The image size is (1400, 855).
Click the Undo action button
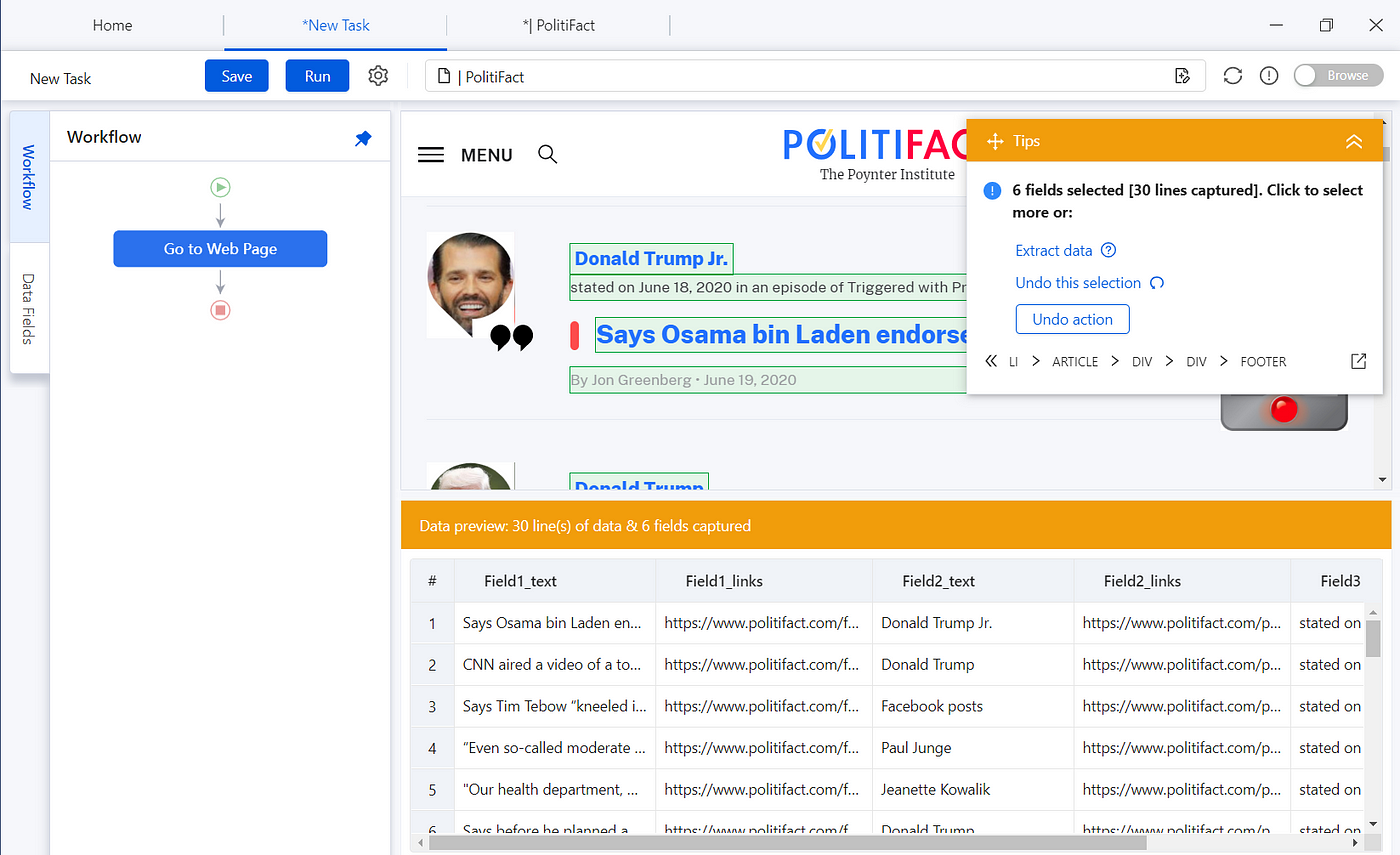1072,319
